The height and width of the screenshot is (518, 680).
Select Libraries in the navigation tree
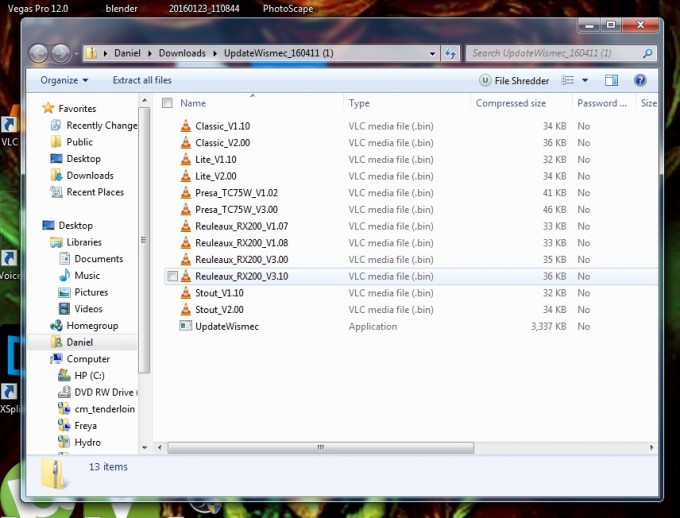84,242
